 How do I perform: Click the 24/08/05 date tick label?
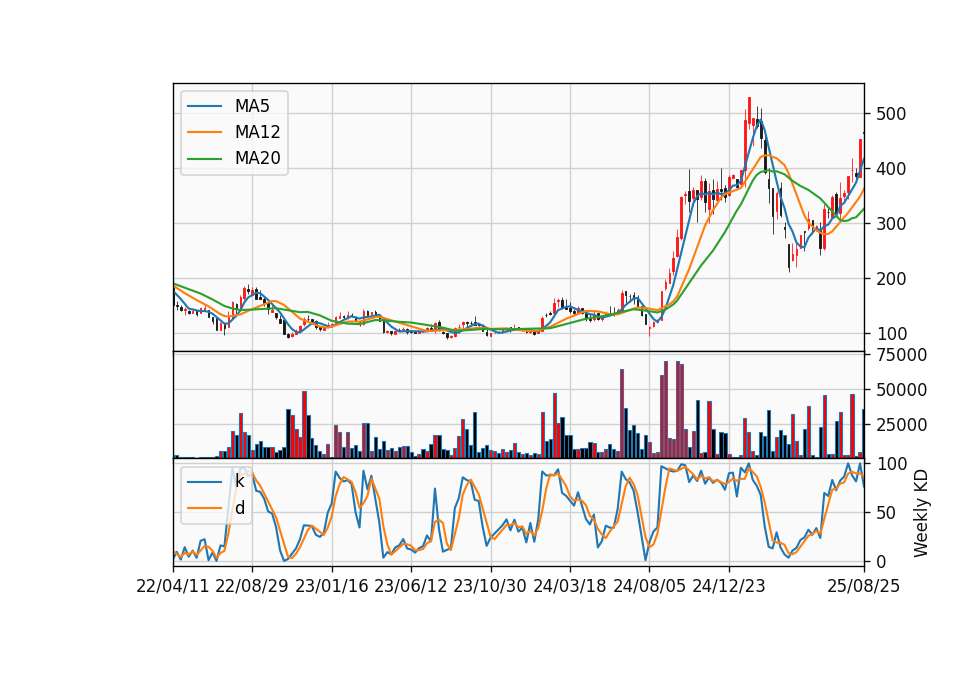[650, 586]
